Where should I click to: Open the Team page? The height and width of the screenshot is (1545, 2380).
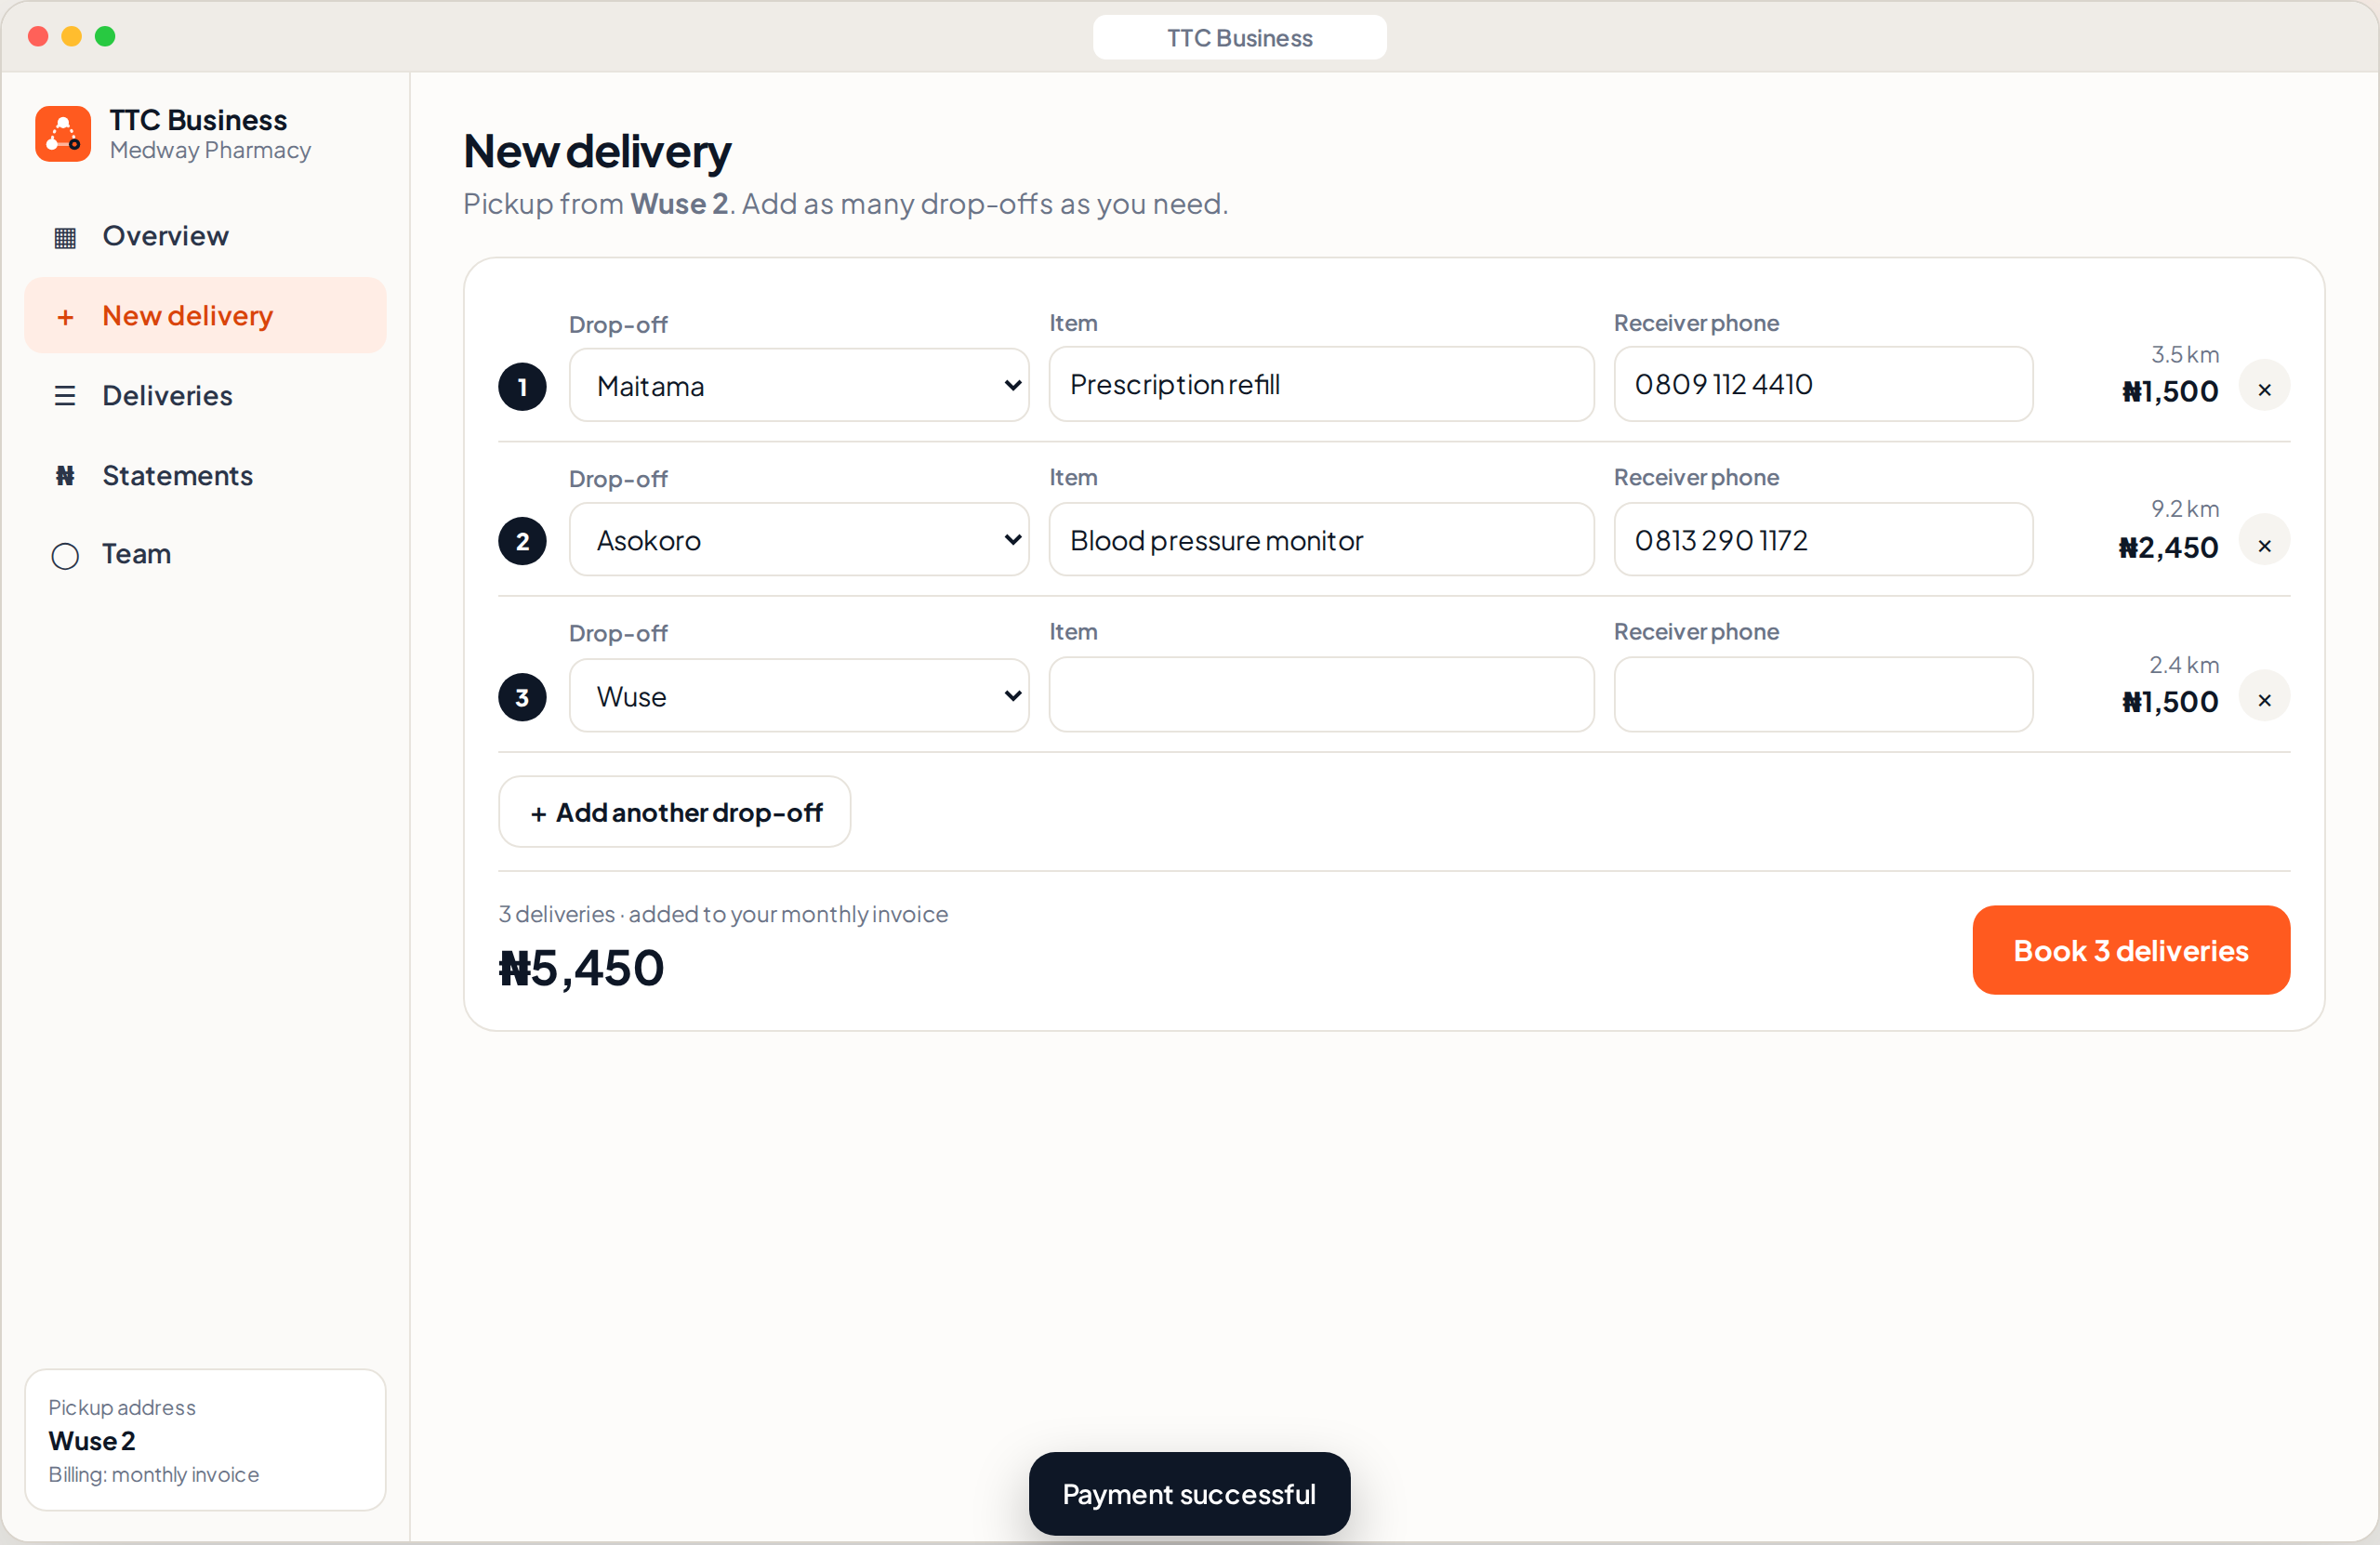click(x=205, y=554)
